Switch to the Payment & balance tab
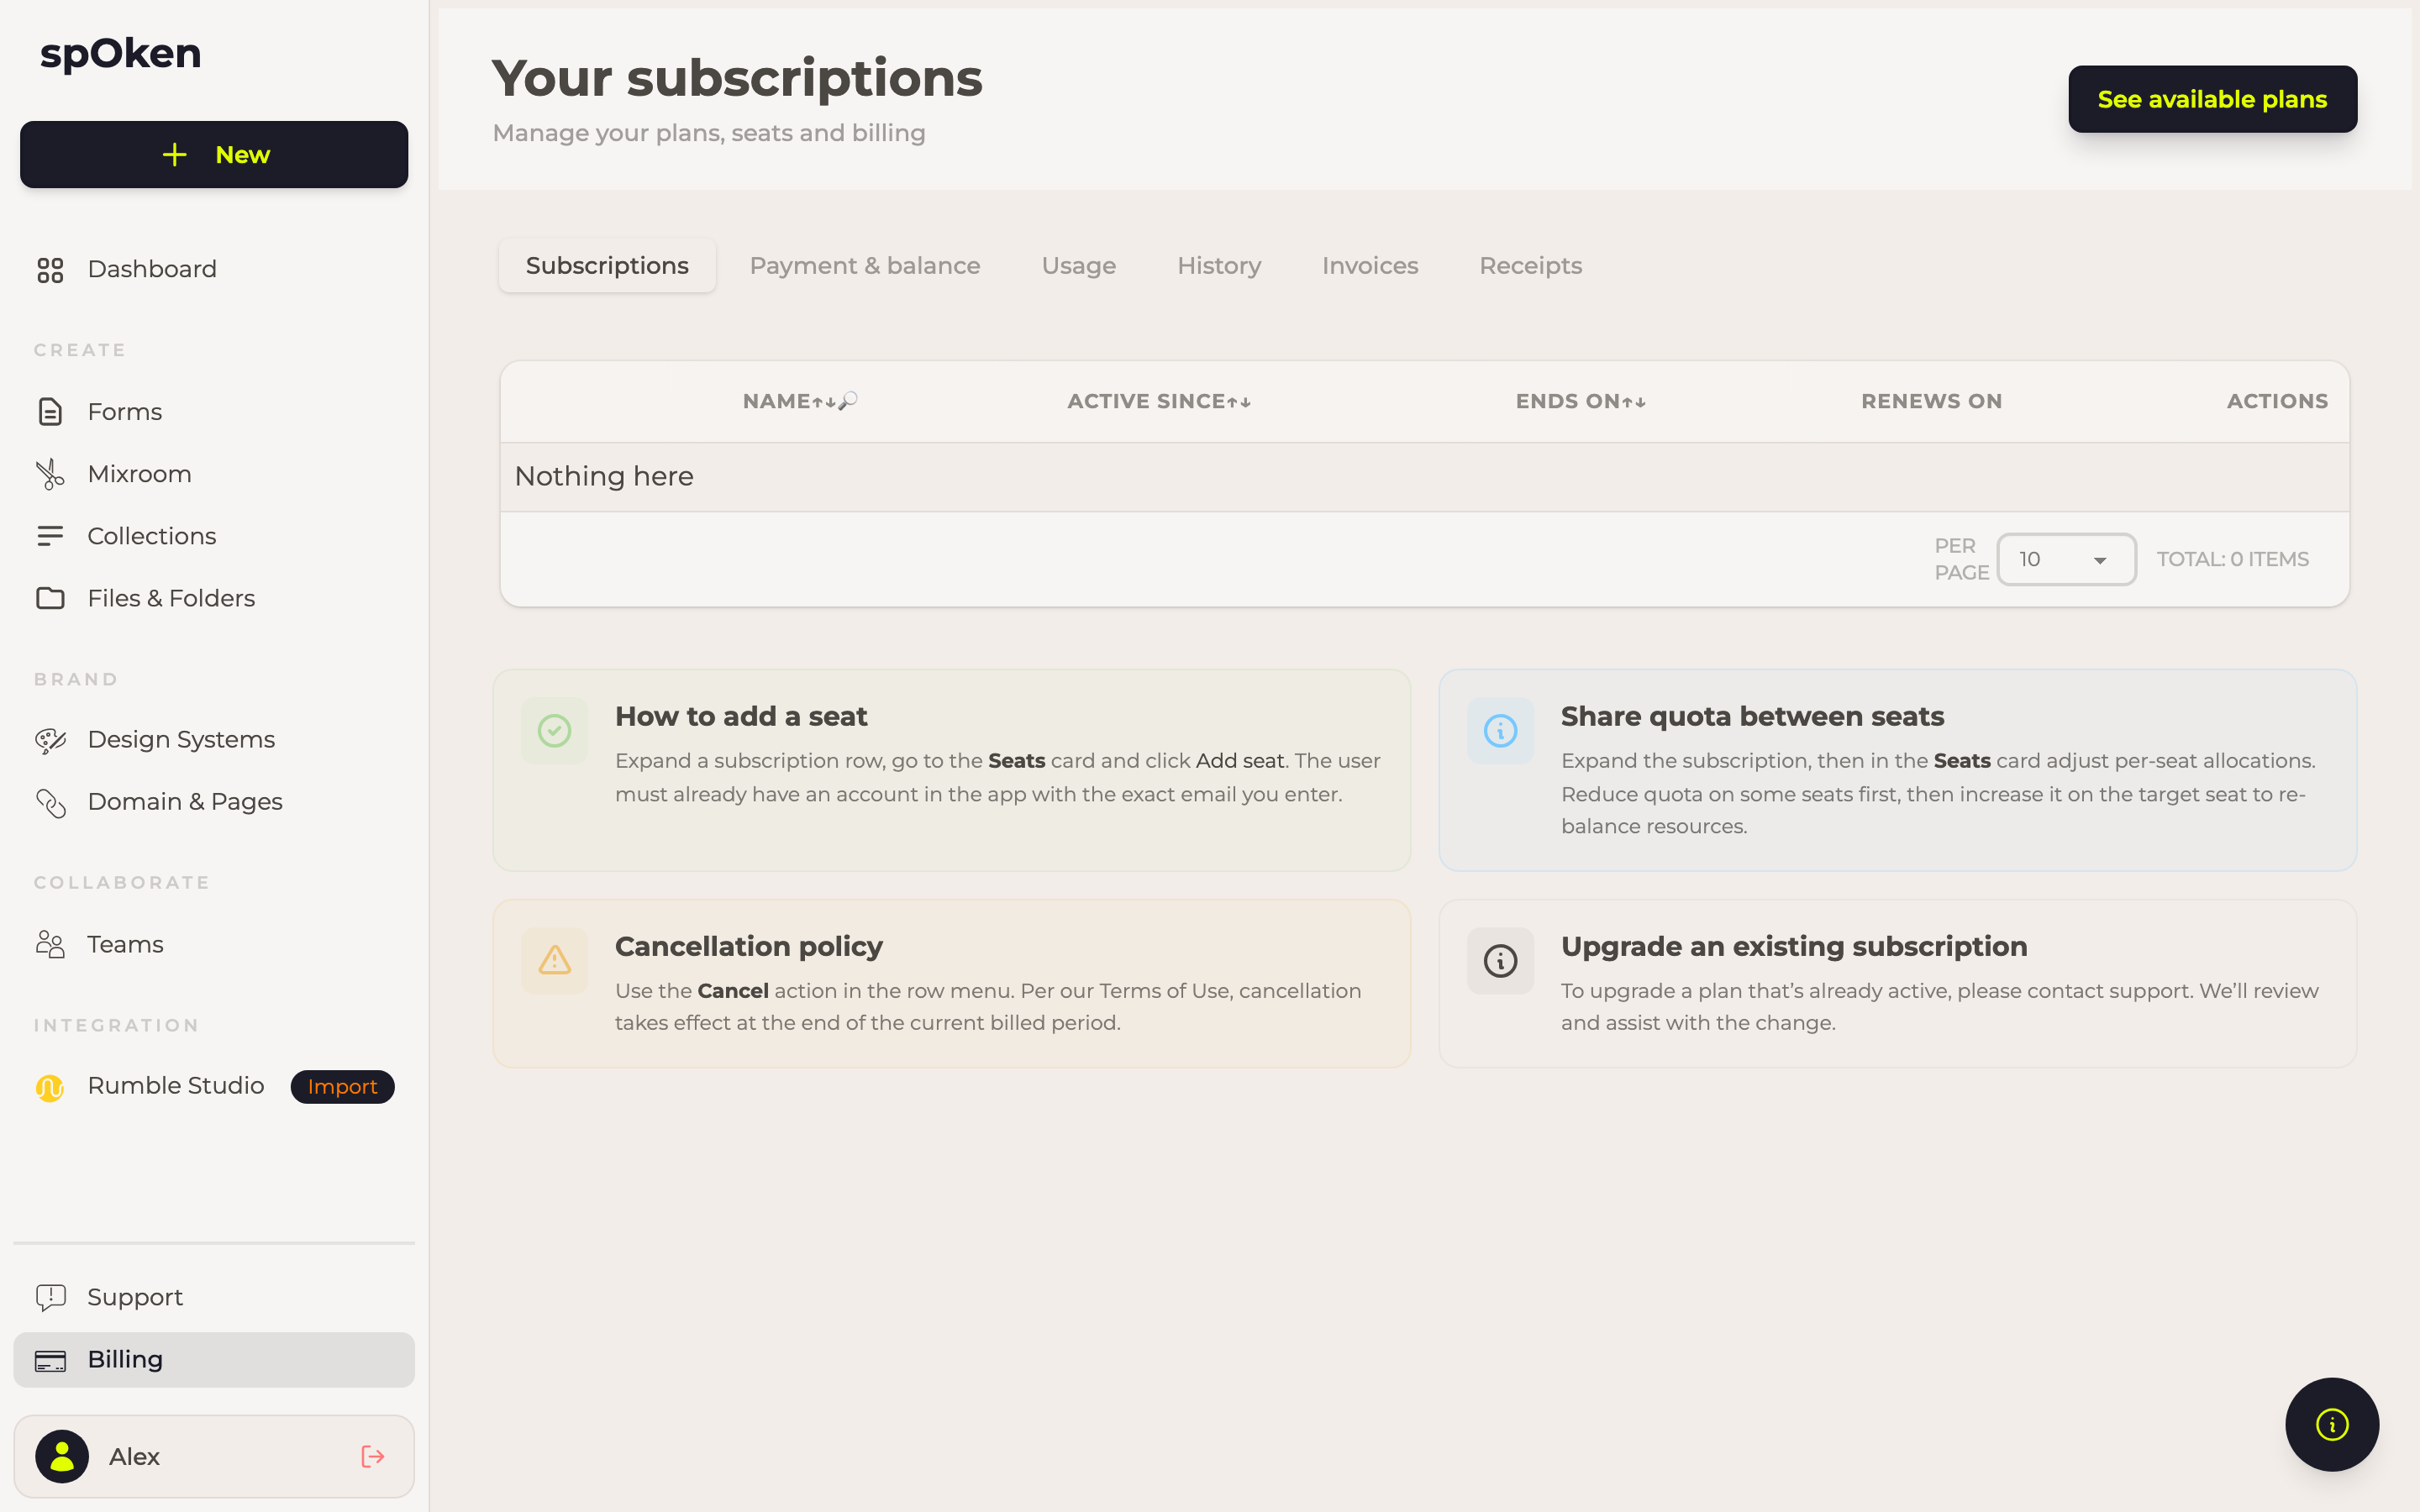 pyautogui.click(x=865, y=265)
